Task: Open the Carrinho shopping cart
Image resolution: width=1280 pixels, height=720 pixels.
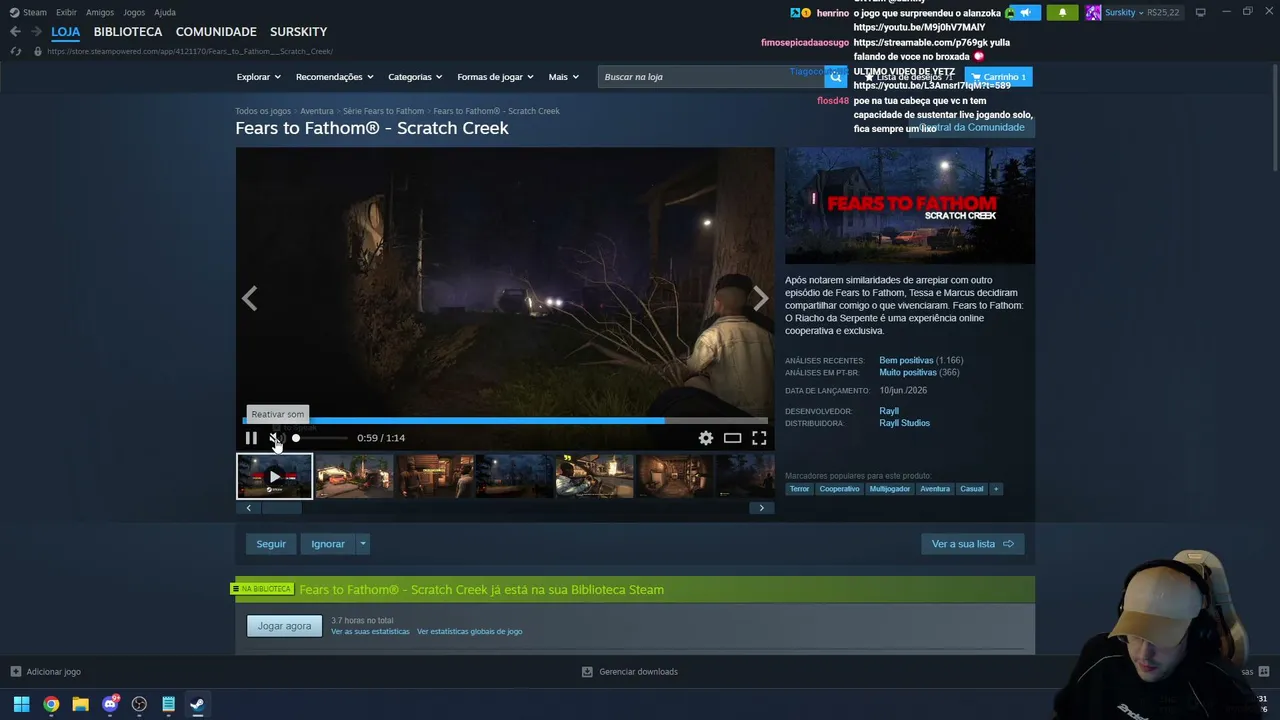Action: click(x=999, y=77)
